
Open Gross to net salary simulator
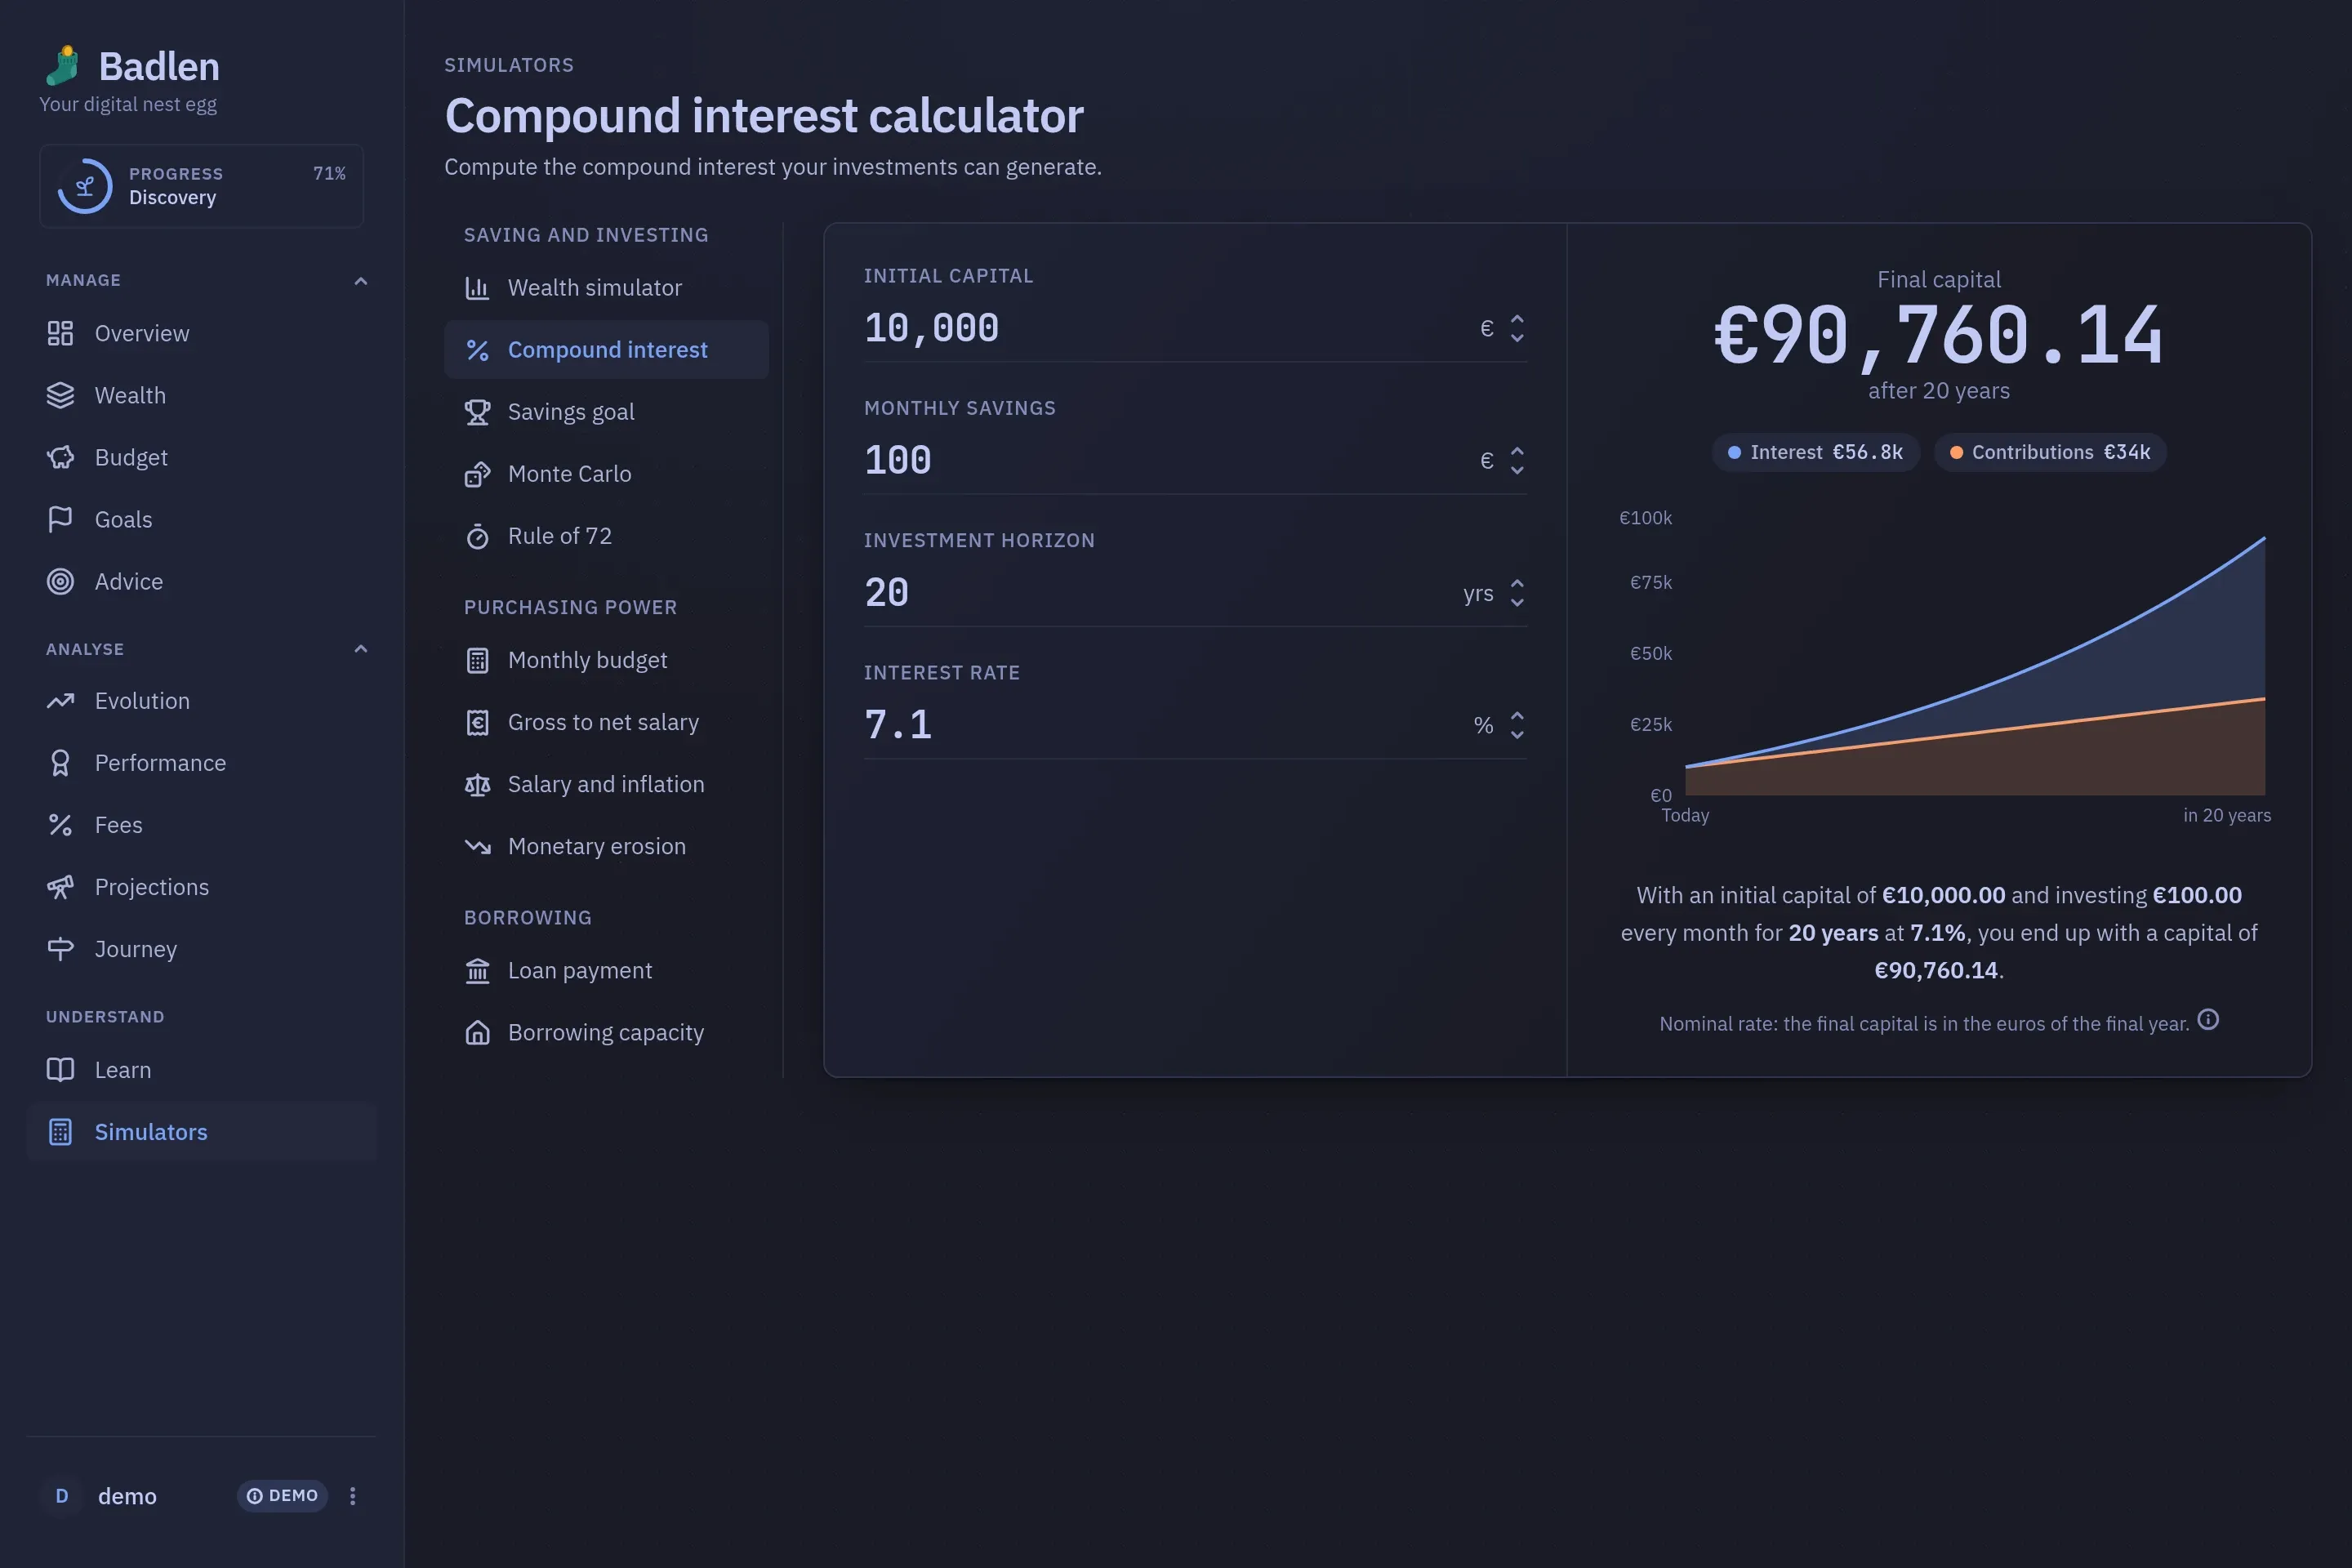tap(606, 722)
